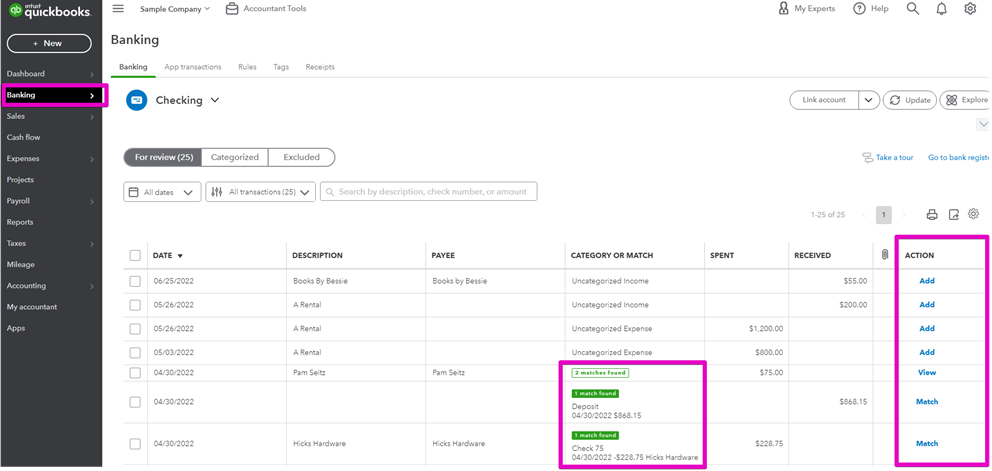992x471 pixels.
Task: Click View for Pam Seitz row
Action: (927, 373)
